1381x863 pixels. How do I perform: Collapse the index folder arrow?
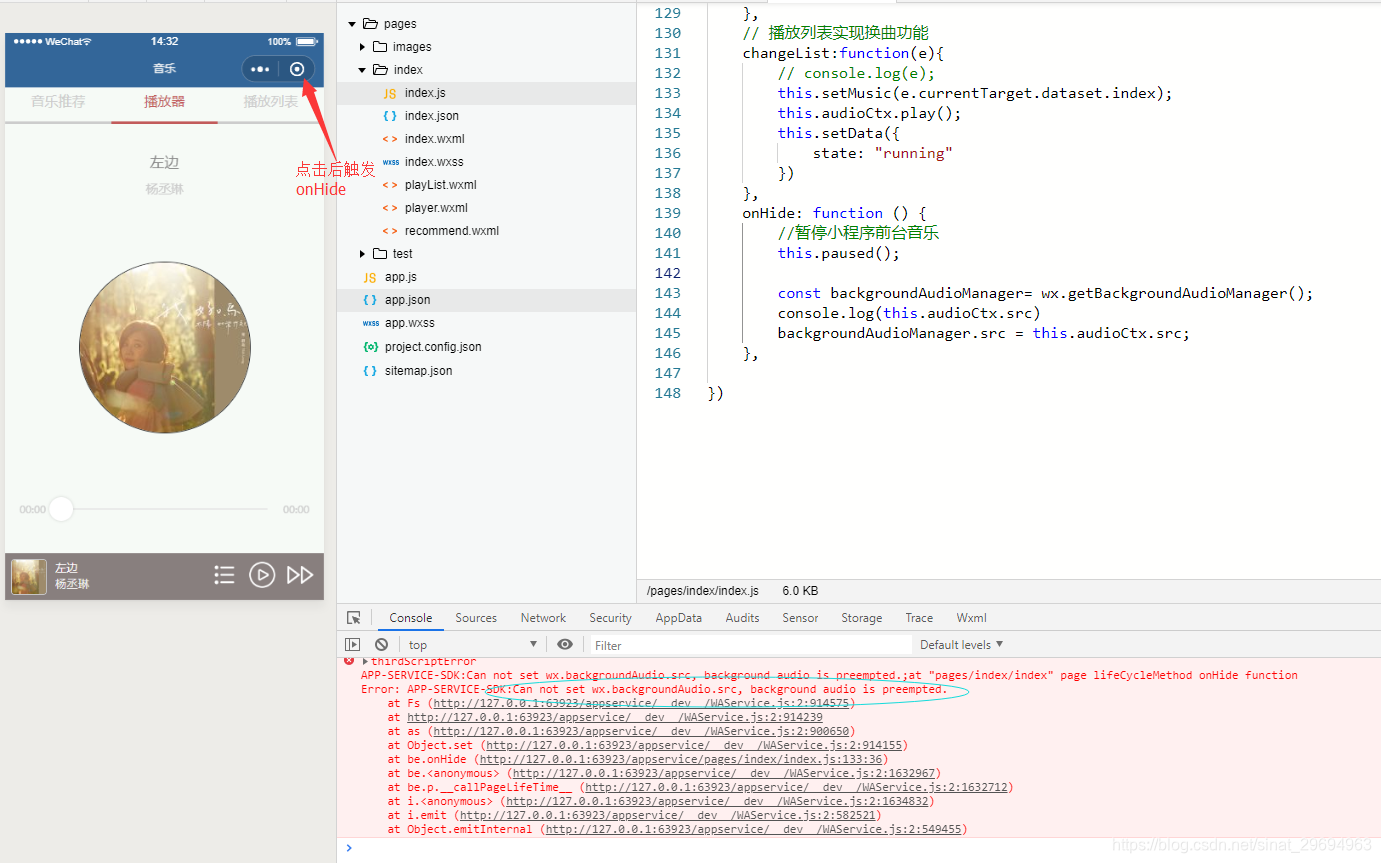coord(363,70)
